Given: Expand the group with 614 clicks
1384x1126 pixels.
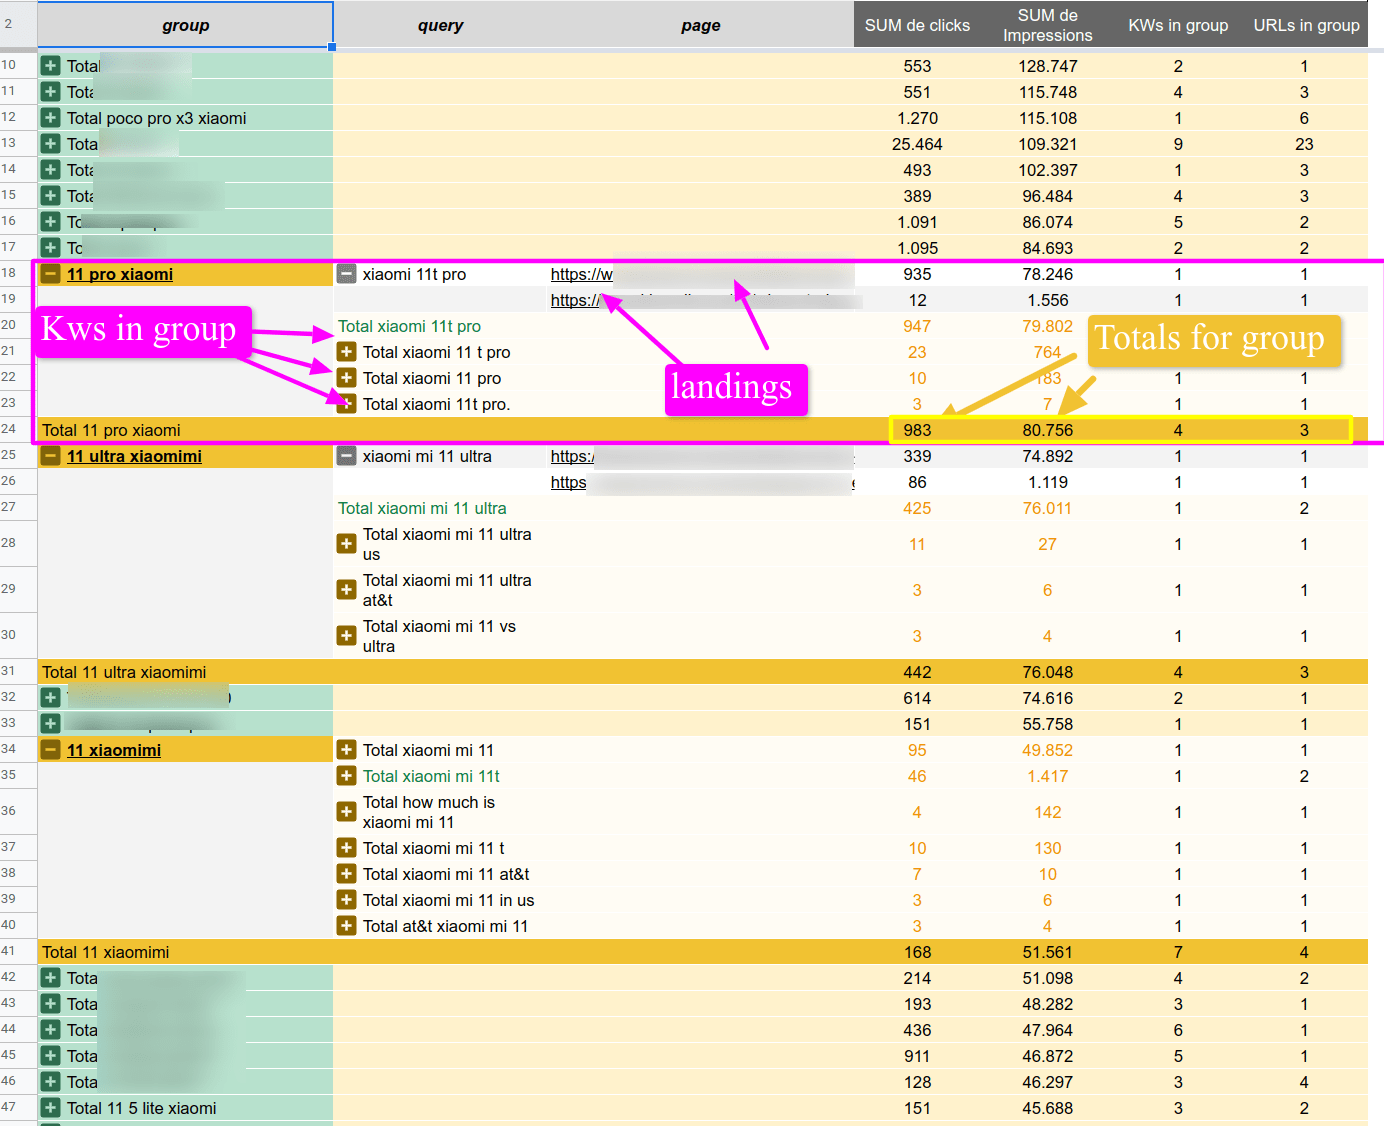Looking at the screenshot, I should (51, 698).
